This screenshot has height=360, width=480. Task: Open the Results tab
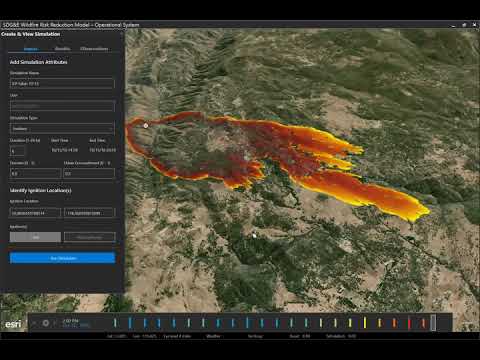[x=62, y=49]
